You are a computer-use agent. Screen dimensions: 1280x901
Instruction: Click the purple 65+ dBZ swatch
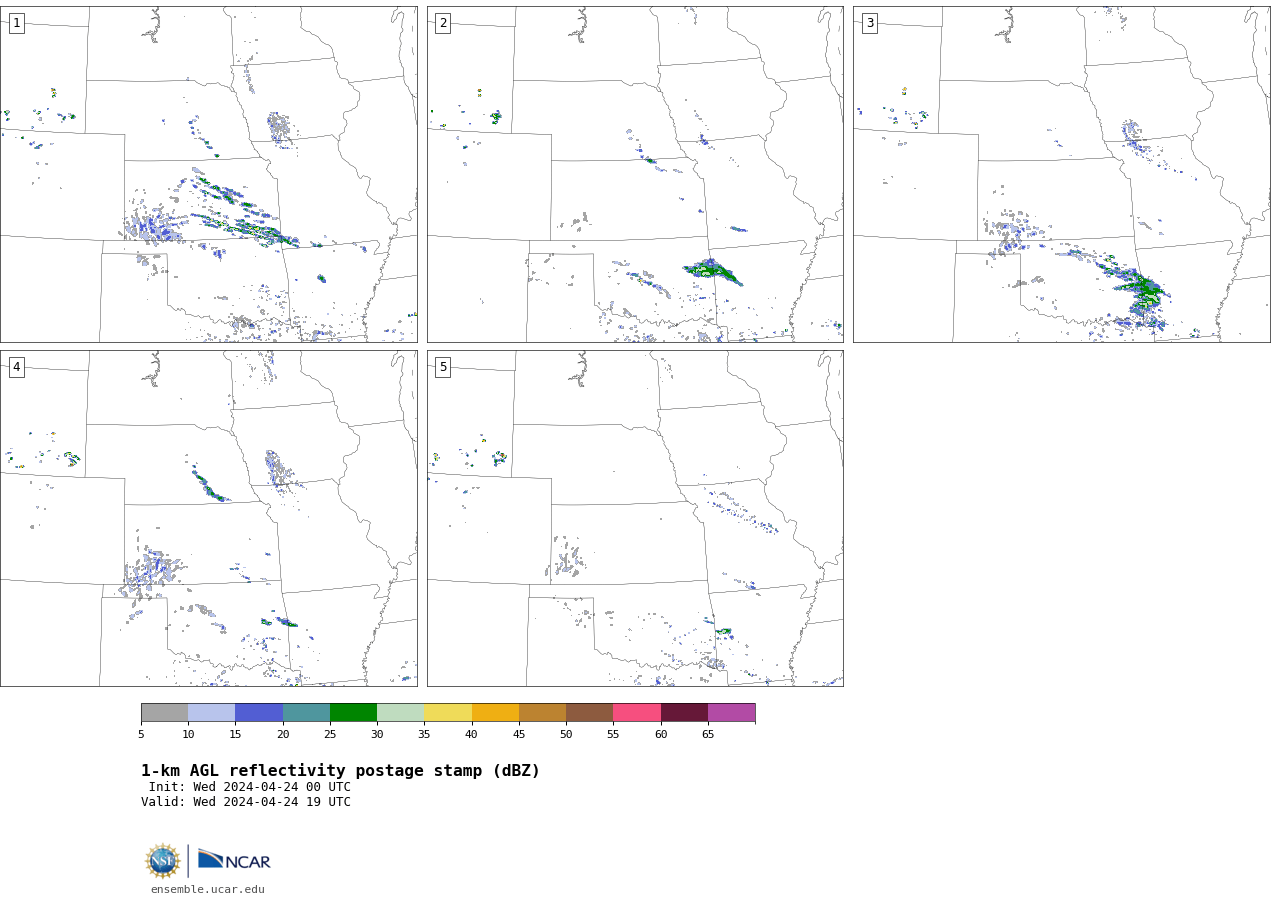pos(731,713)
